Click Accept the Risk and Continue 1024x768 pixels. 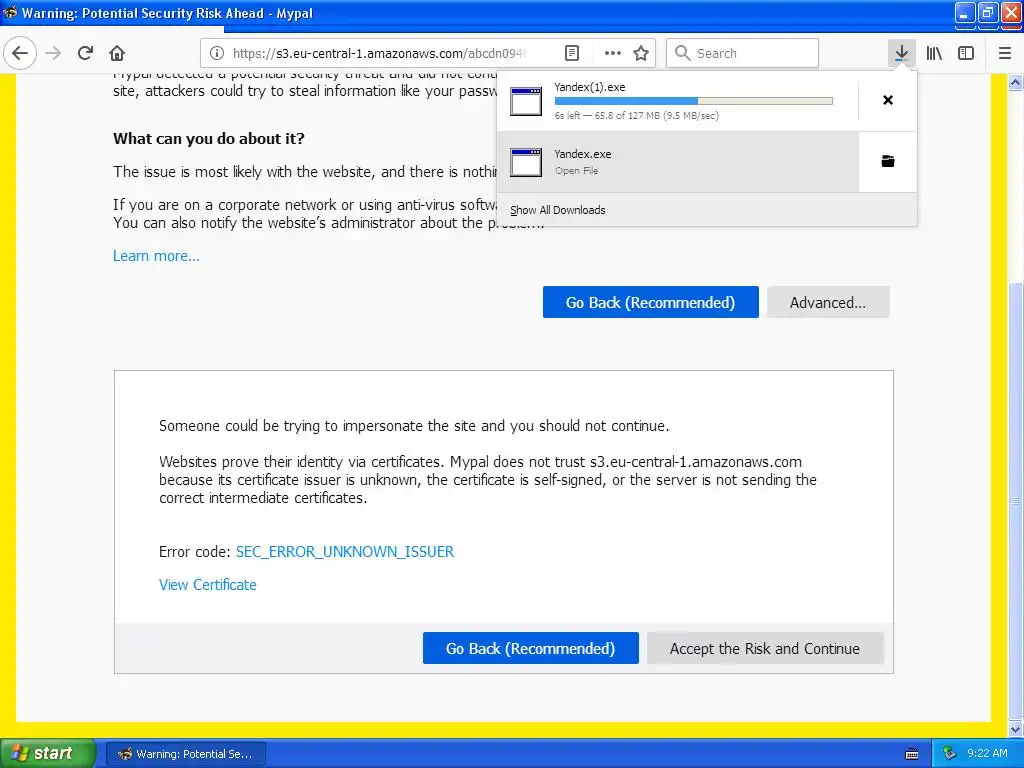pyautogui.click(x=765, y=648)
